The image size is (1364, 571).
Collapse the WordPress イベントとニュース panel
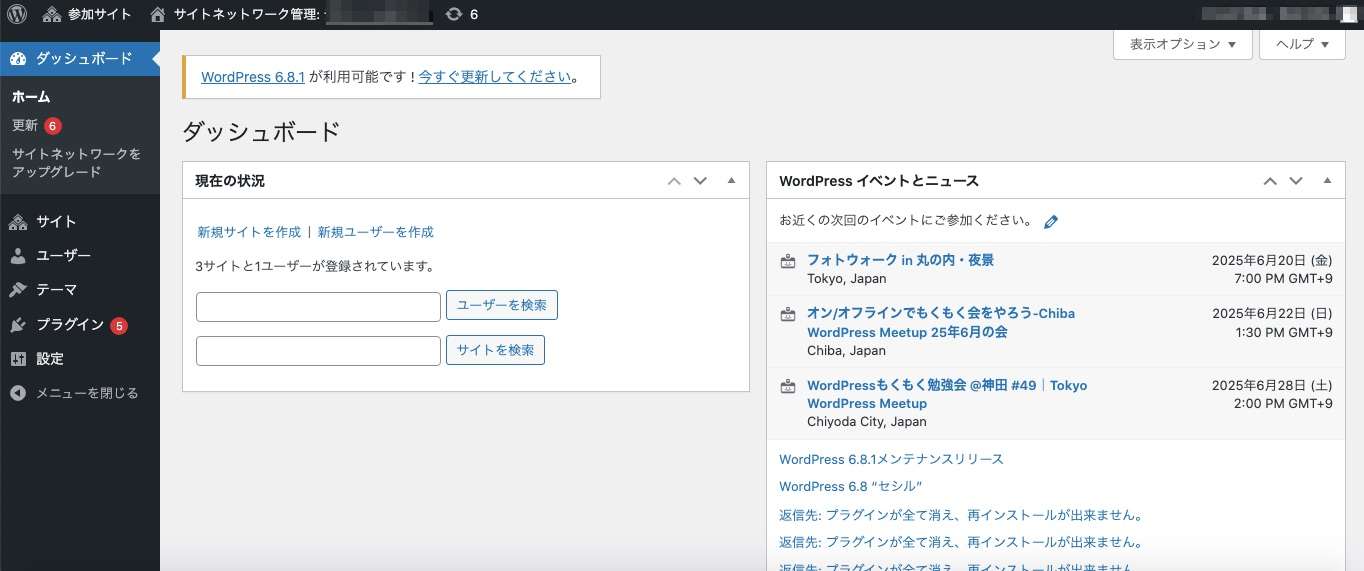tap(1327, 181)
